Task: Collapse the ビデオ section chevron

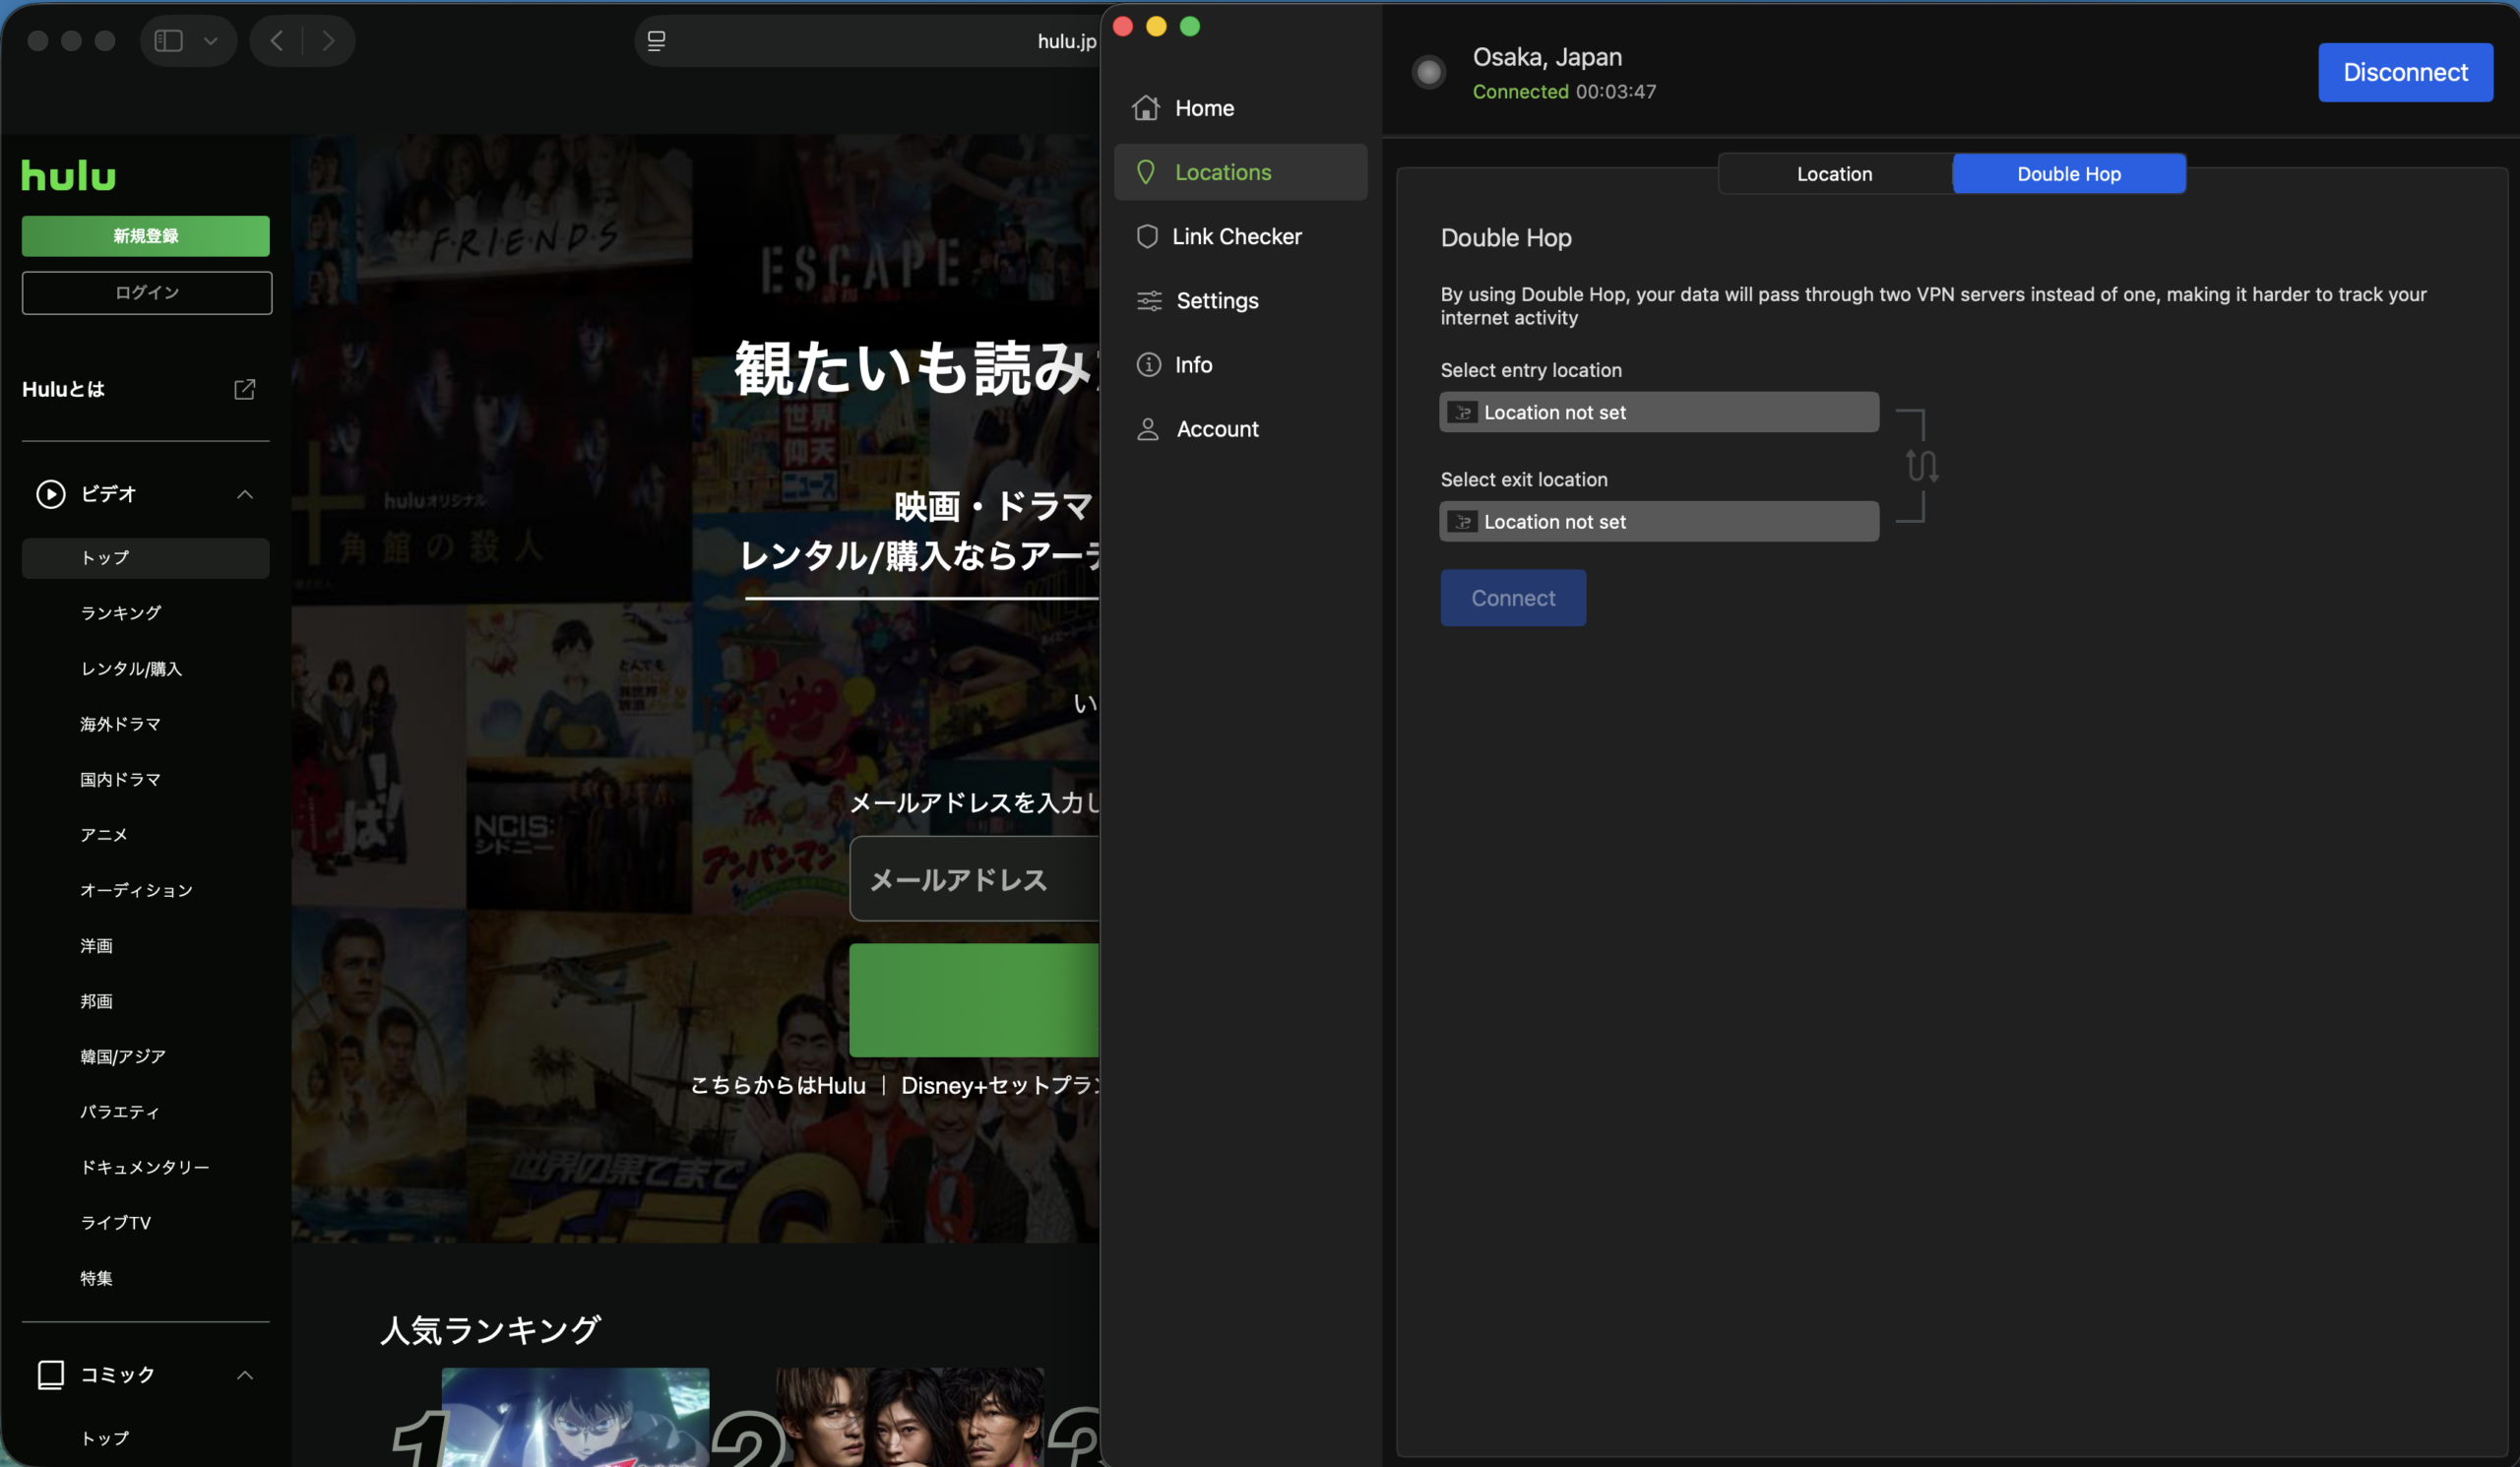Action: [x=245, y=494]
